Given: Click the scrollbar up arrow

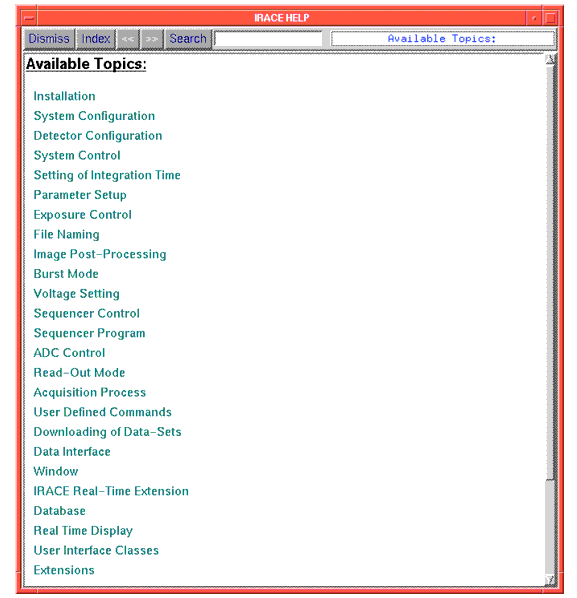Looking at the screenshot, I should point(550,59).
